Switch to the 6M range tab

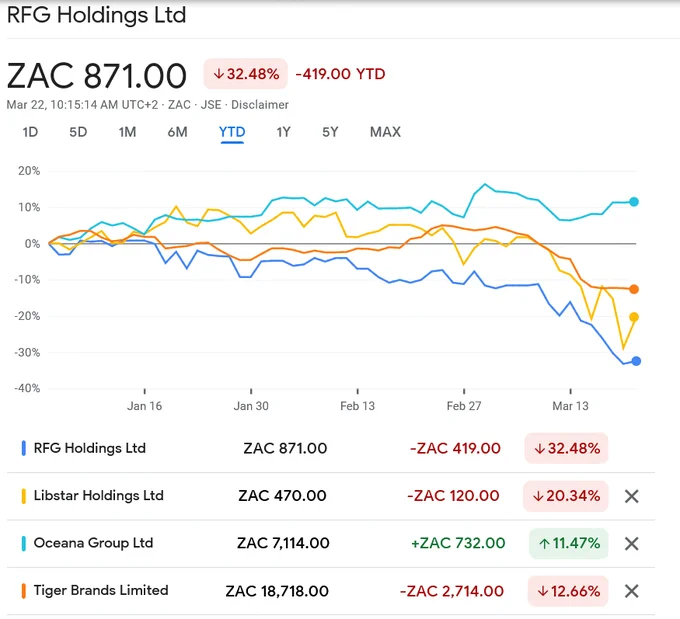(177, 132)
